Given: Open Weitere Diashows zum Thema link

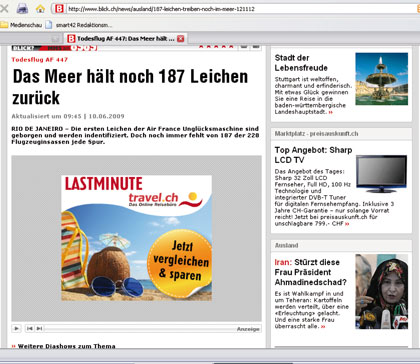Looking at the screenshot, I should (66, 346).
